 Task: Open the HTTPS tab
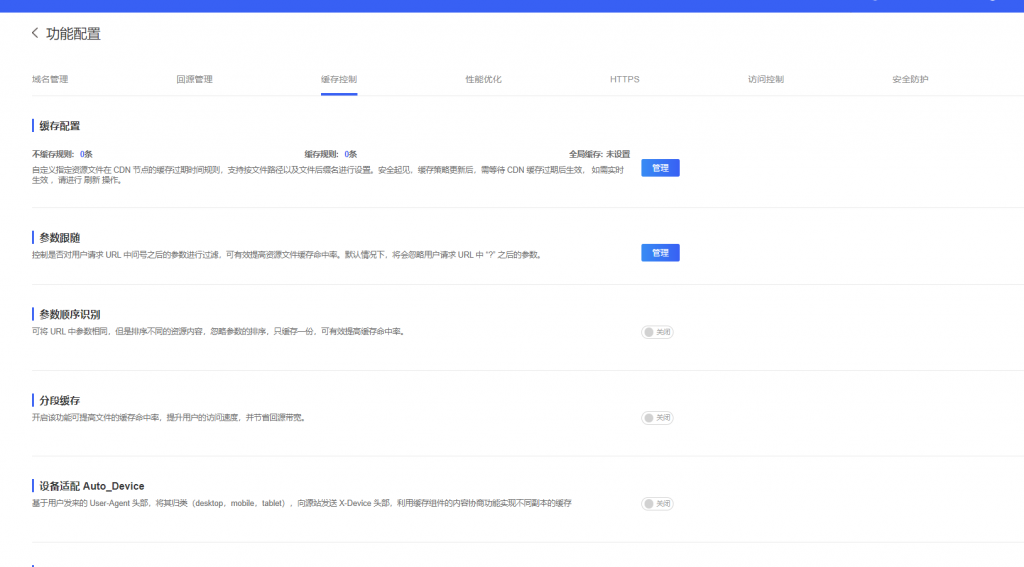(x=625, y=79)
